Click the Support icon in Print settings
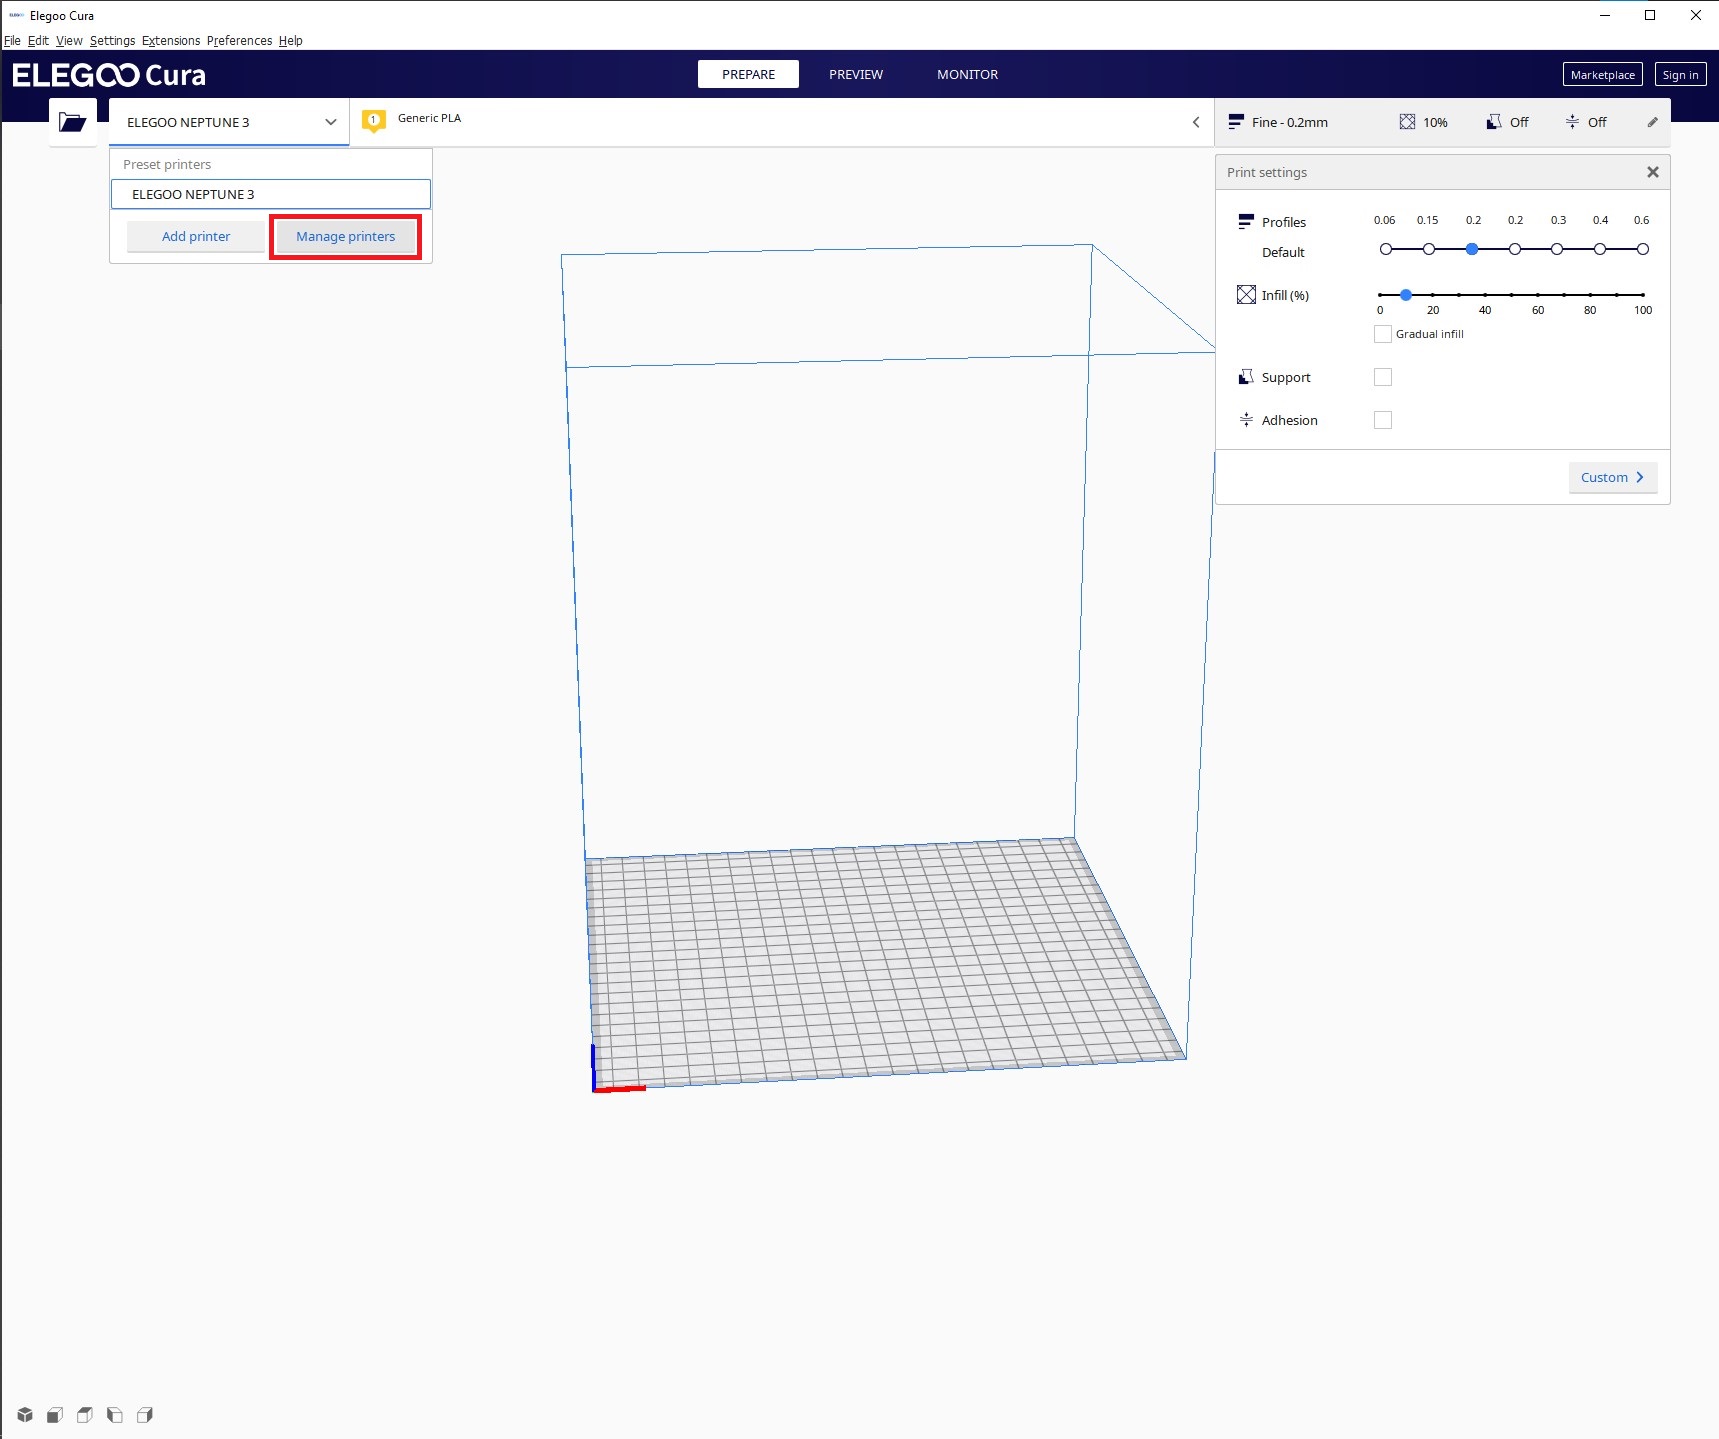The height and width of the screenshot is (1439, 1719). [x=1246, y=377]
